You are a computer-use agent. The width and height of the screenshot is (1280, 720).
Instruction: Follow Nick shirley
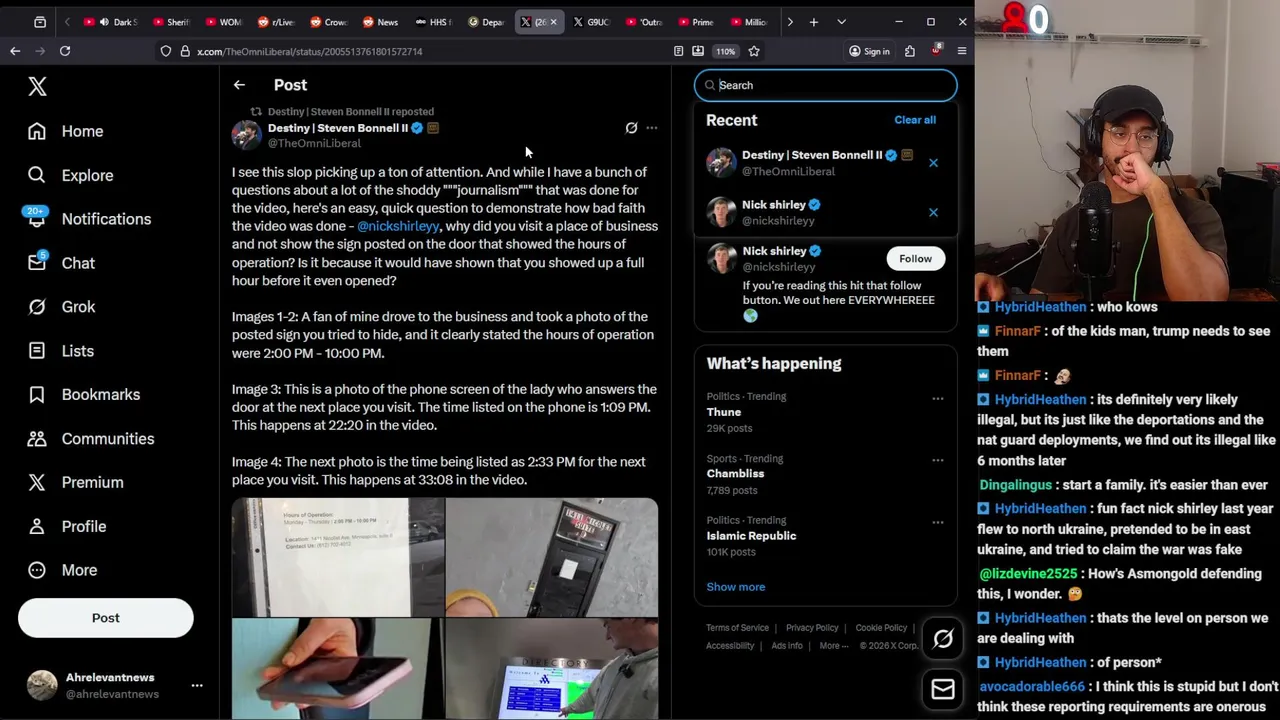coord(915,259)
